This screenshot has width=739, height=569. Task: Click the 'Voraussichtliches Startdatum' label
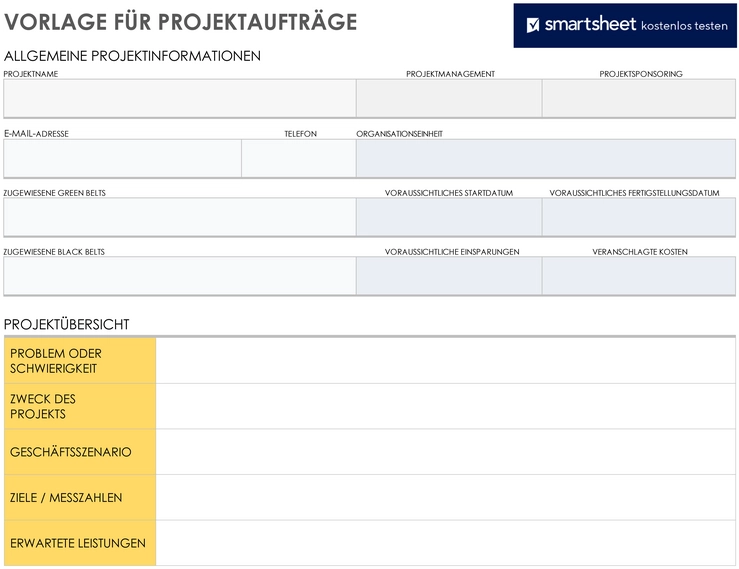pyautogui.click(x=449, y=193)
